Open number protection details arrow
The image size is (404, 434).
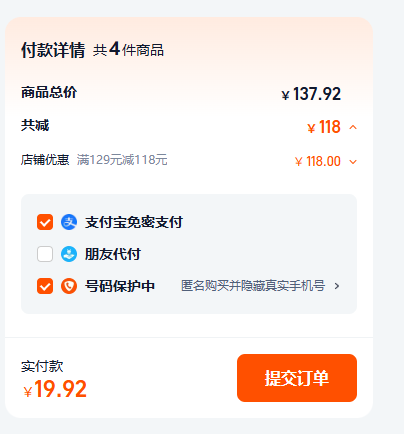coord(337,286)
